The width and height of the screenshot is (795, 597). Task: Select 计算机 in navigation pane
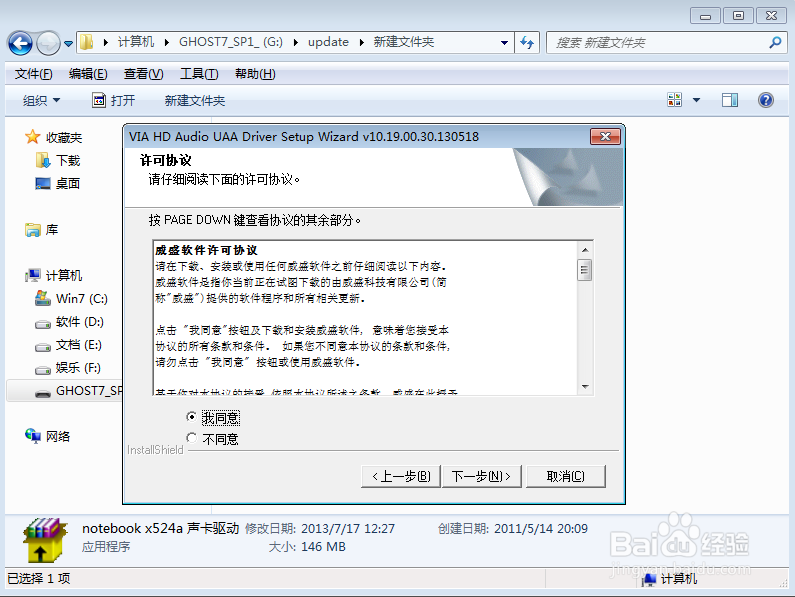(64, 275)
